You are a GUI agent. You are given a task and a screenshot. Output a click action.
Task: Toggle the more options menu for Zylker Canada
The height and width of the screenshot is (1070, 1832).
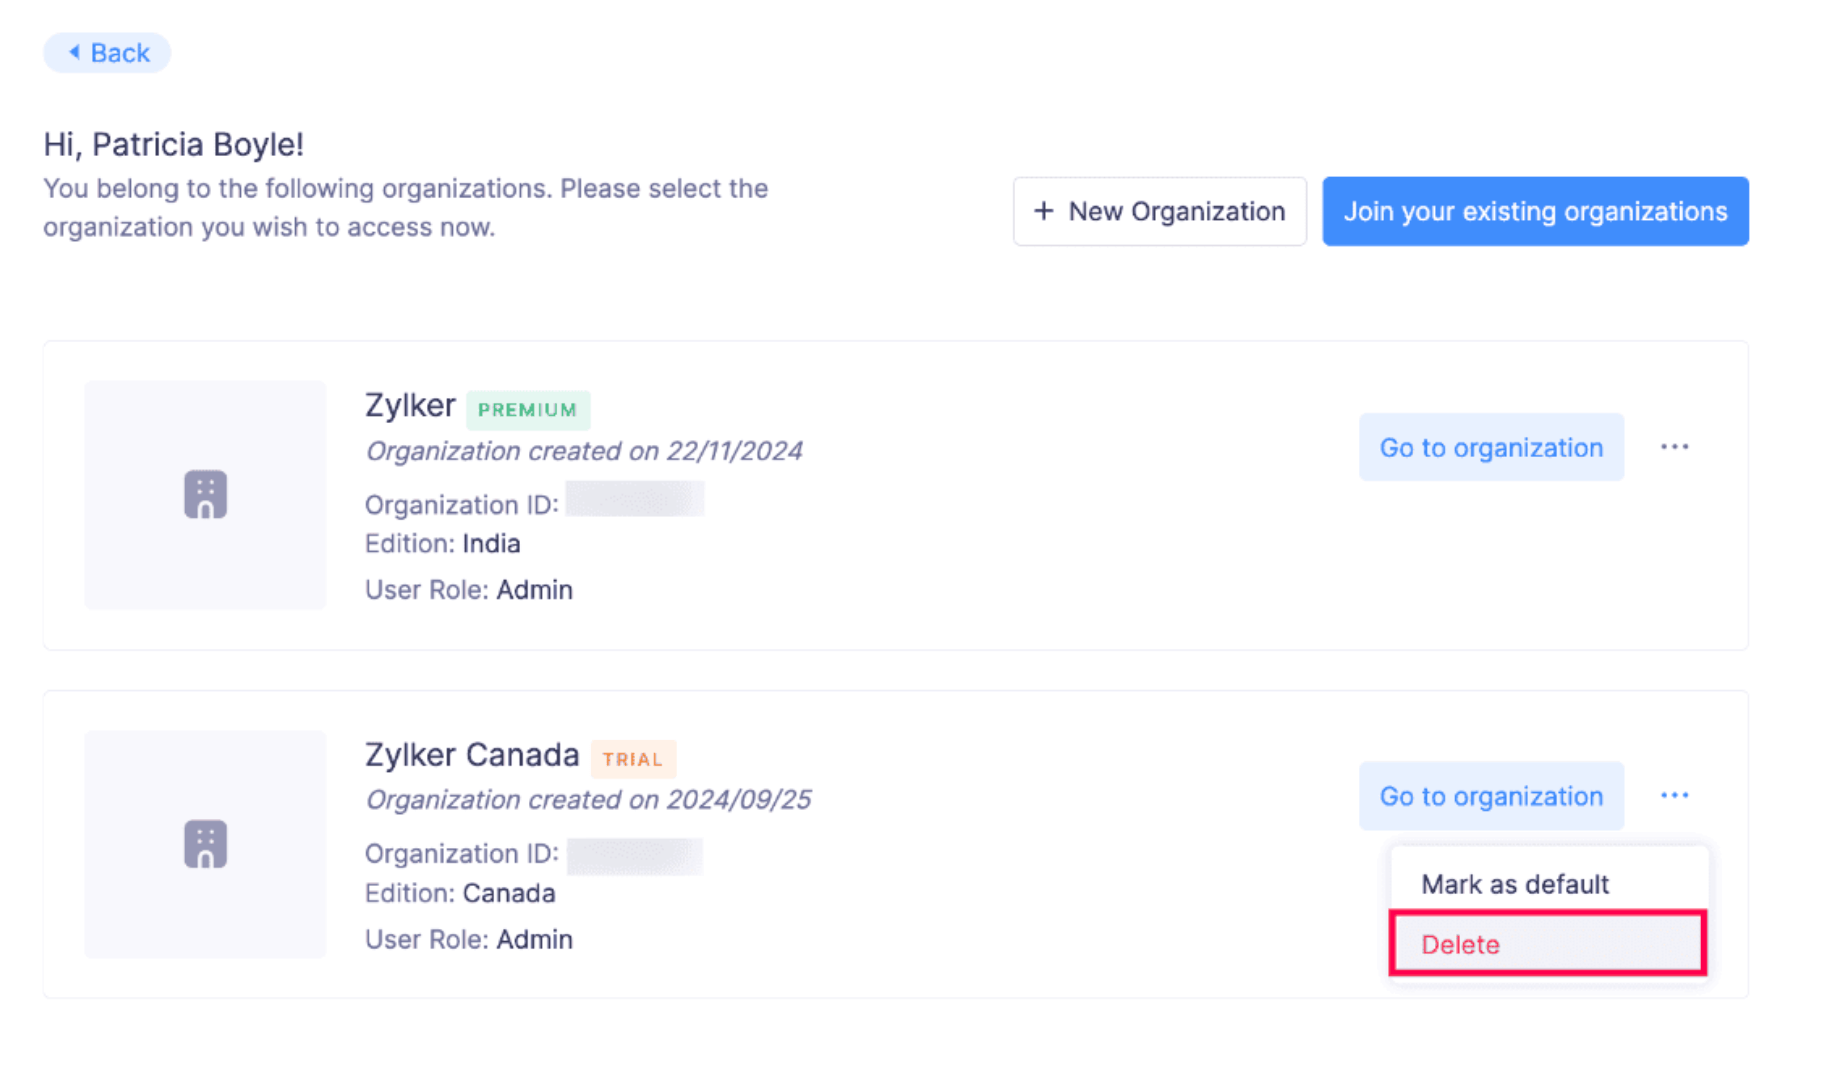point(1674,796)
